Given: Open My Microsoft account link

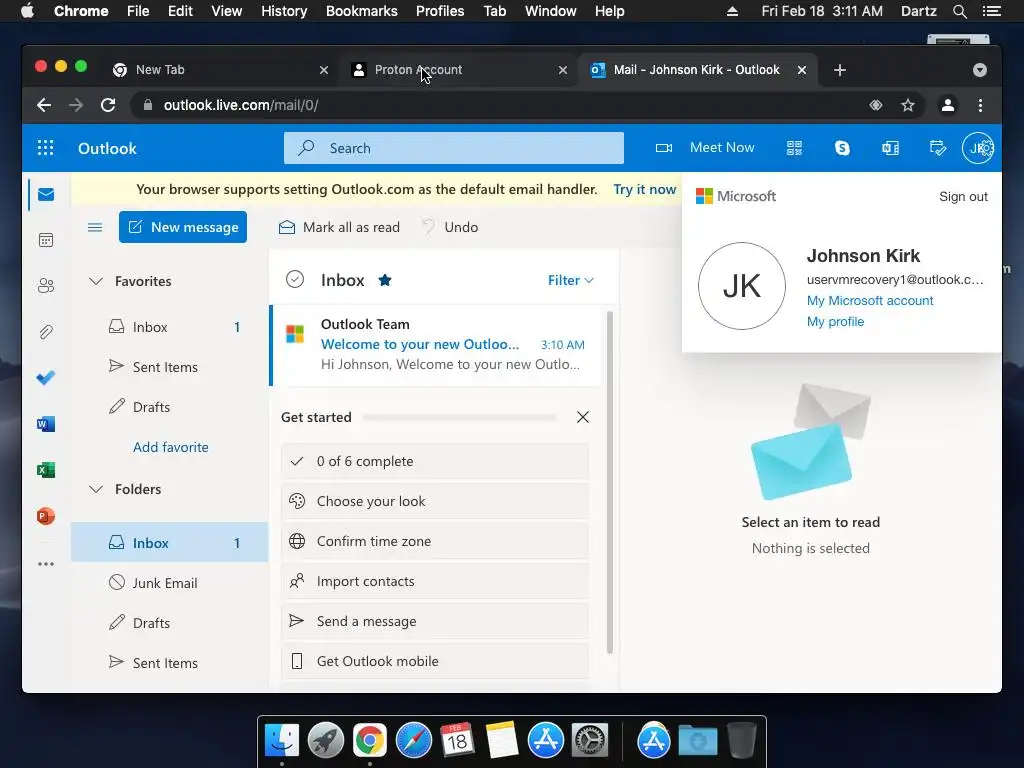Looking at the screenshot, I should pos(870,300).
